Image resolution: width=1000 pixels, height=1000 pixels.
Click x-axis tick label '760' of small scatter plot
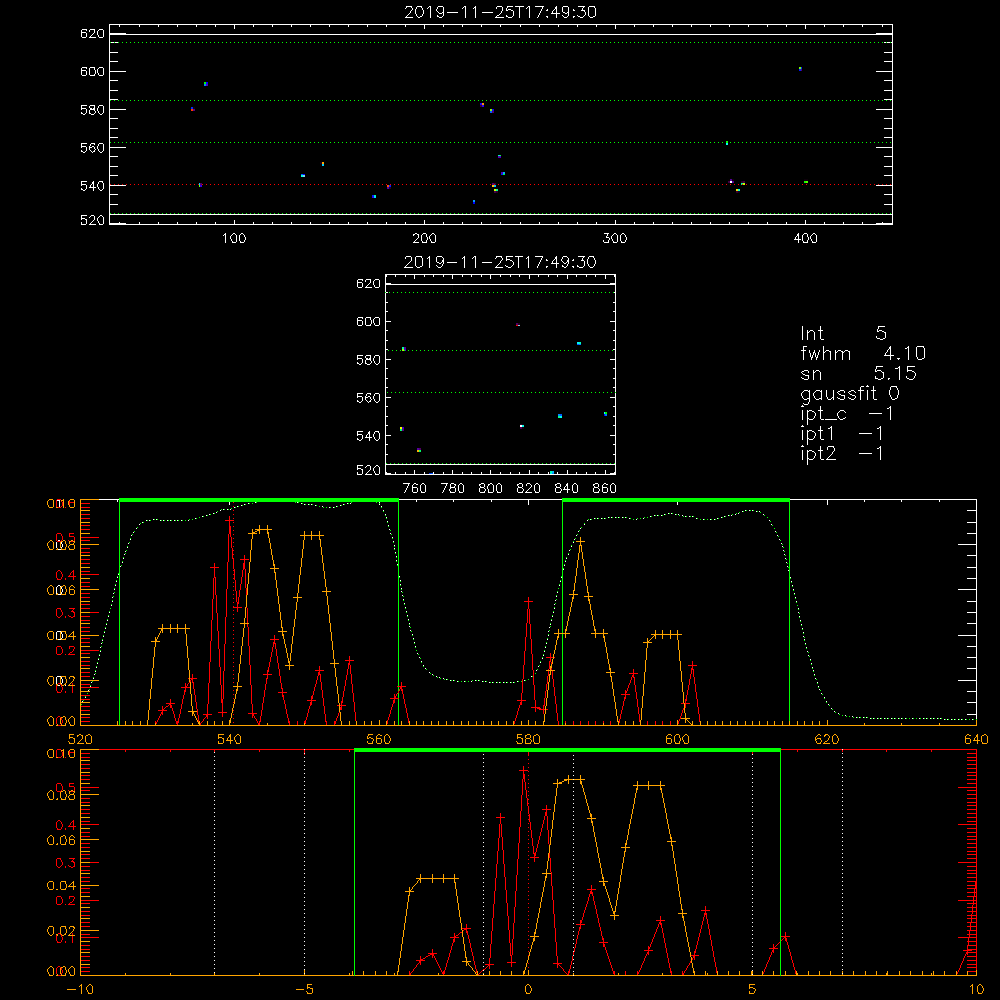click(415, 489)
